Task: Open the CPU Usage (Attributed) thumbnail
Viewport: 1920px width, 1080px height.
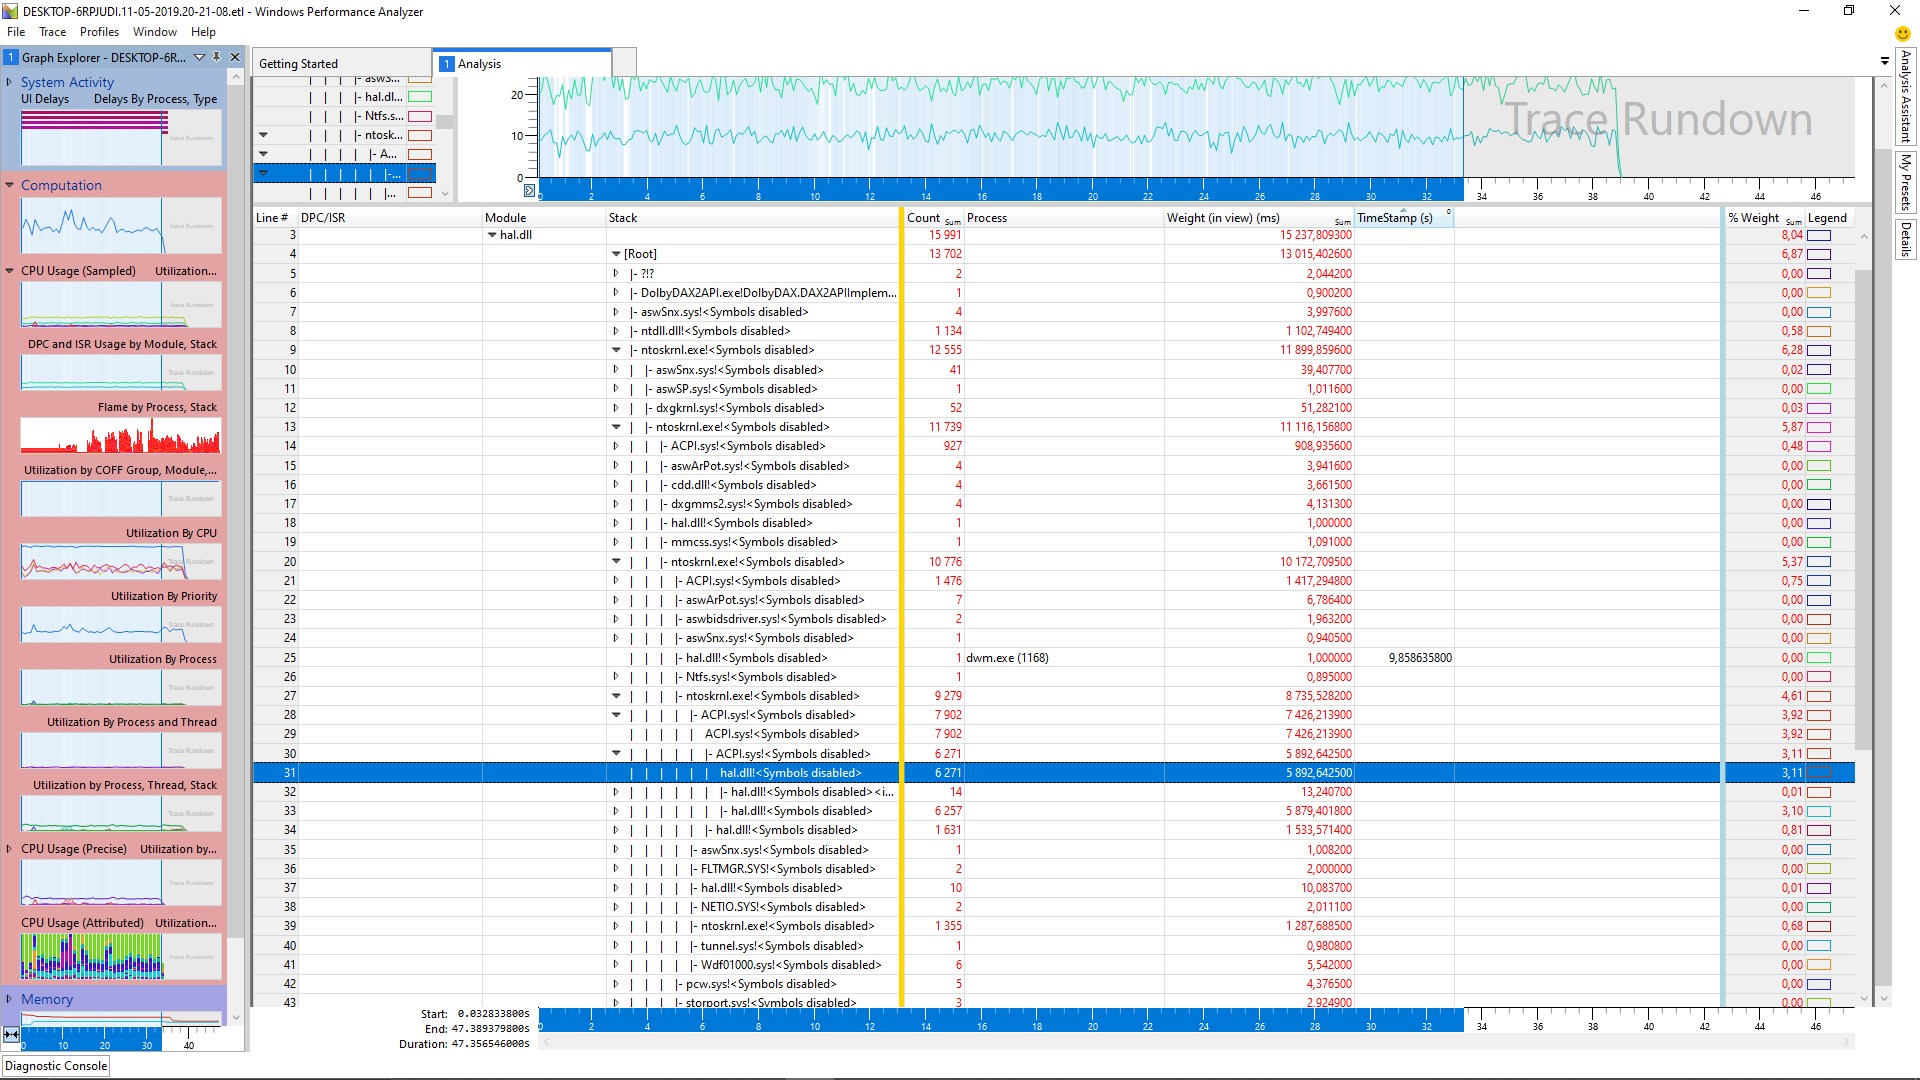Action: pos(121,956)
